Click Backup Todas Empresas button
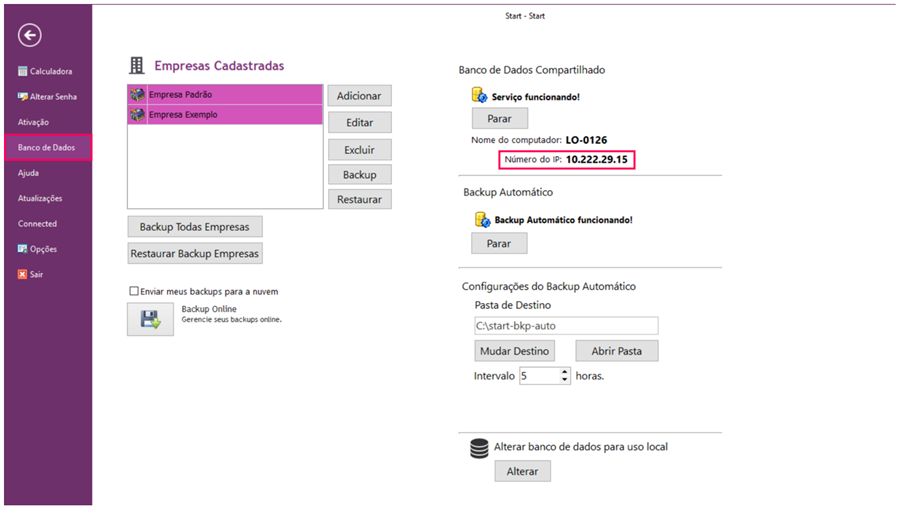Screen dimensions: 903x508 (x=195, y=227)
